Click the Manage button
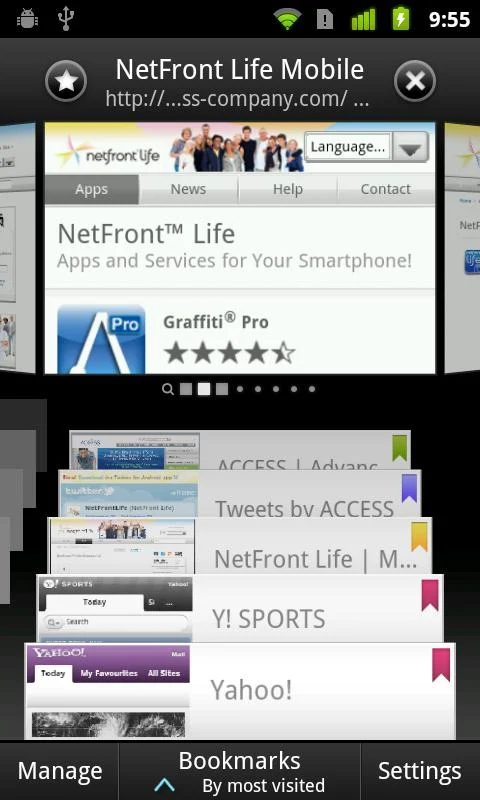 (x=60, y=771)
